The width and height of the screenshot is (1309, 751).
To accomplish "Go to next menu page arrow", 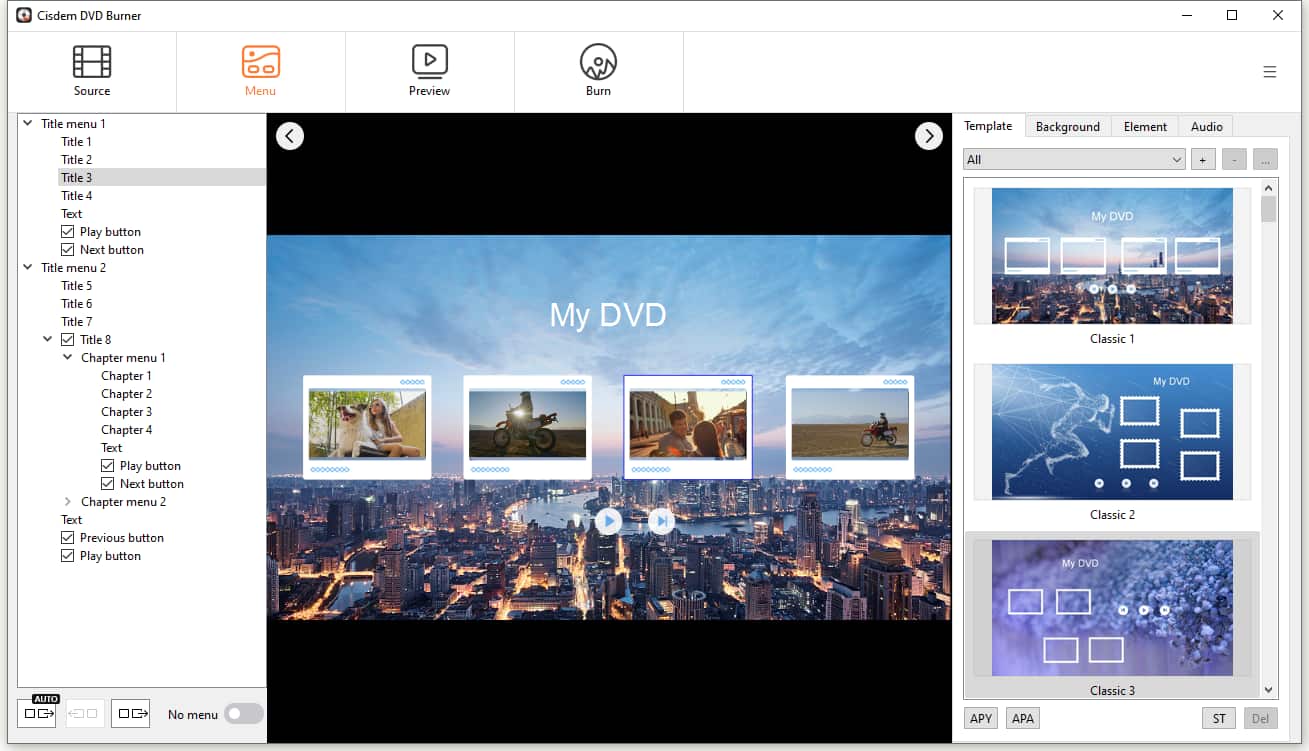I will [928, 136].
